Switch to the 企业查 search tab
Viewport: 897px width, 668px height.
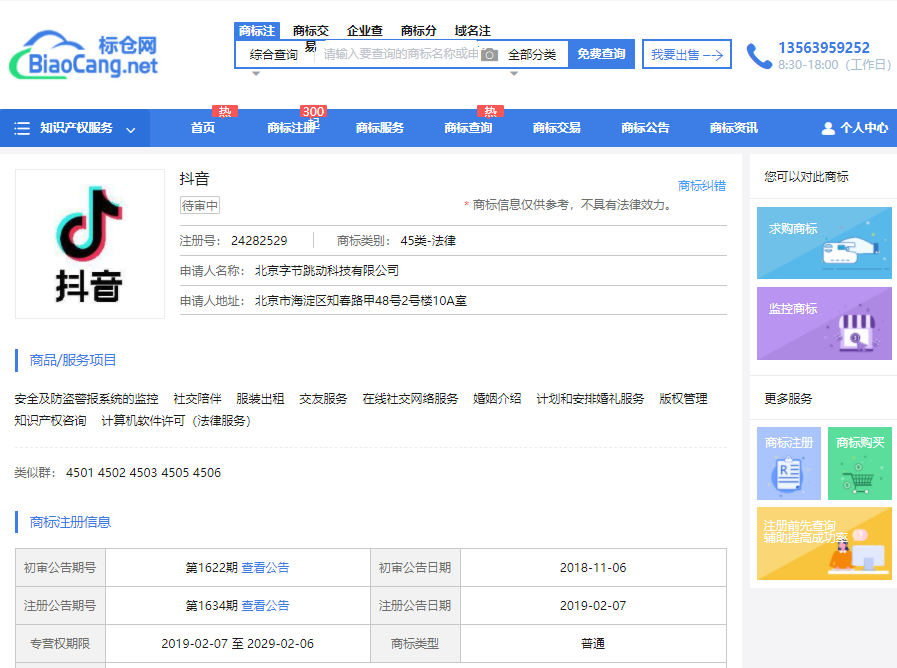tap(364, 31)
